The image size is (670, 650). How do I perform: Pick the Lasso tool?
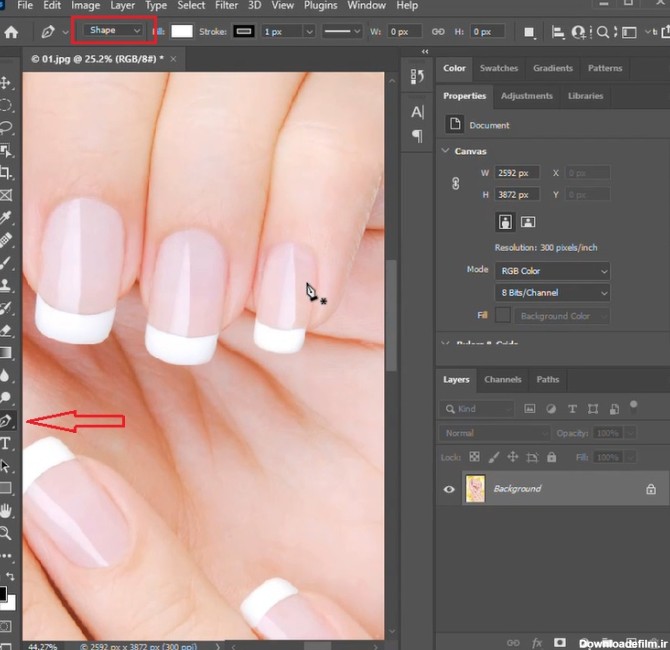(x=6, y=127)
